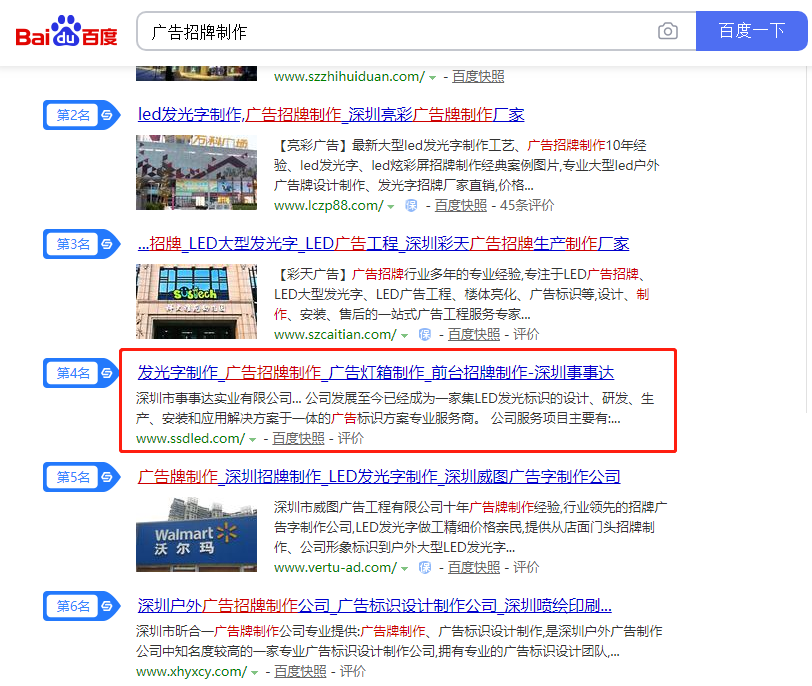Image resolution: width=812 pixels, height=686 pixels.
Task: Open the 深圳户外广告招牌制作公司 result title
Action: [374, 605]
